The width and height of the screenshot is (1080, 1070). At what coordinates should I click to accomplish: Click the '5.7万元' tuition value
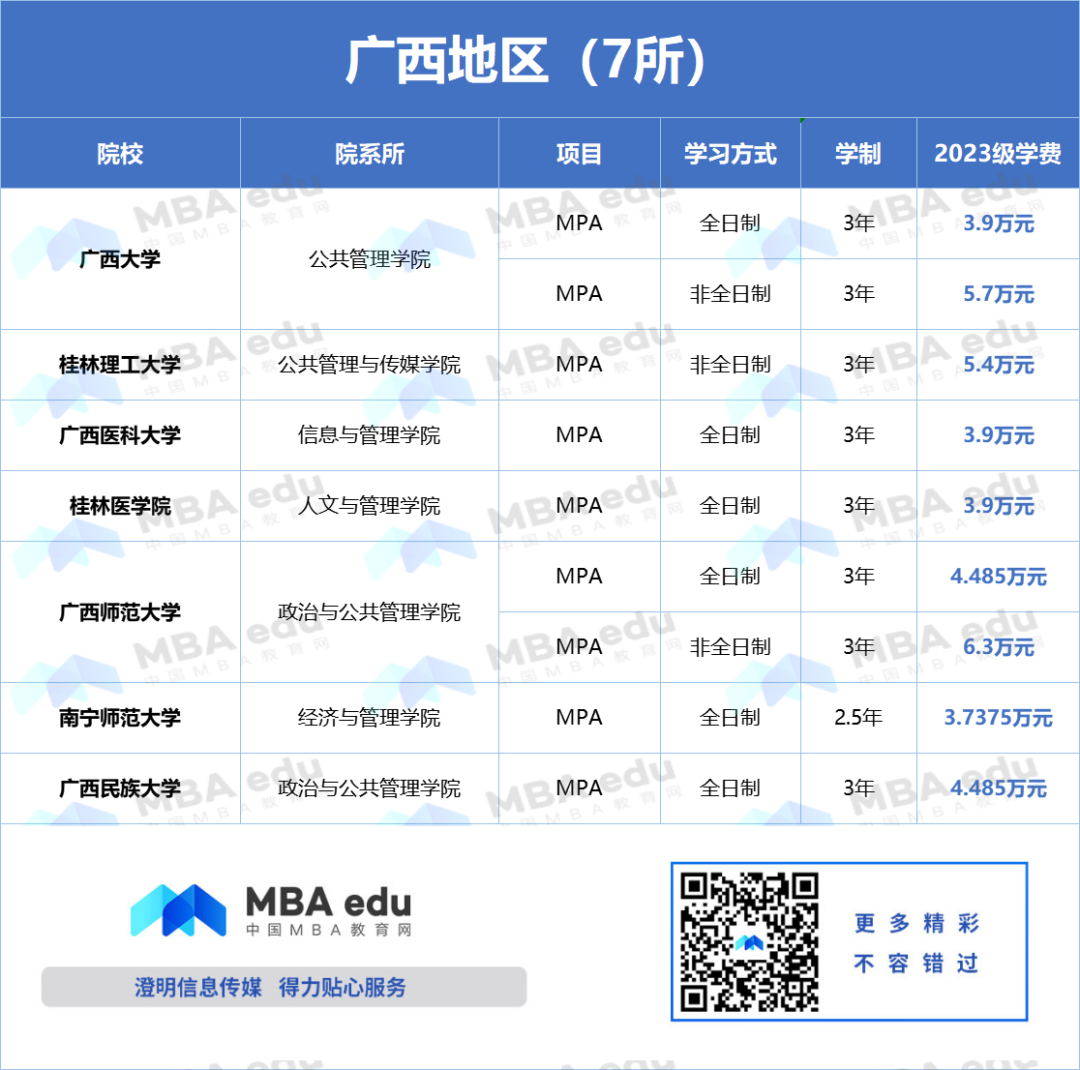point(998,294)
